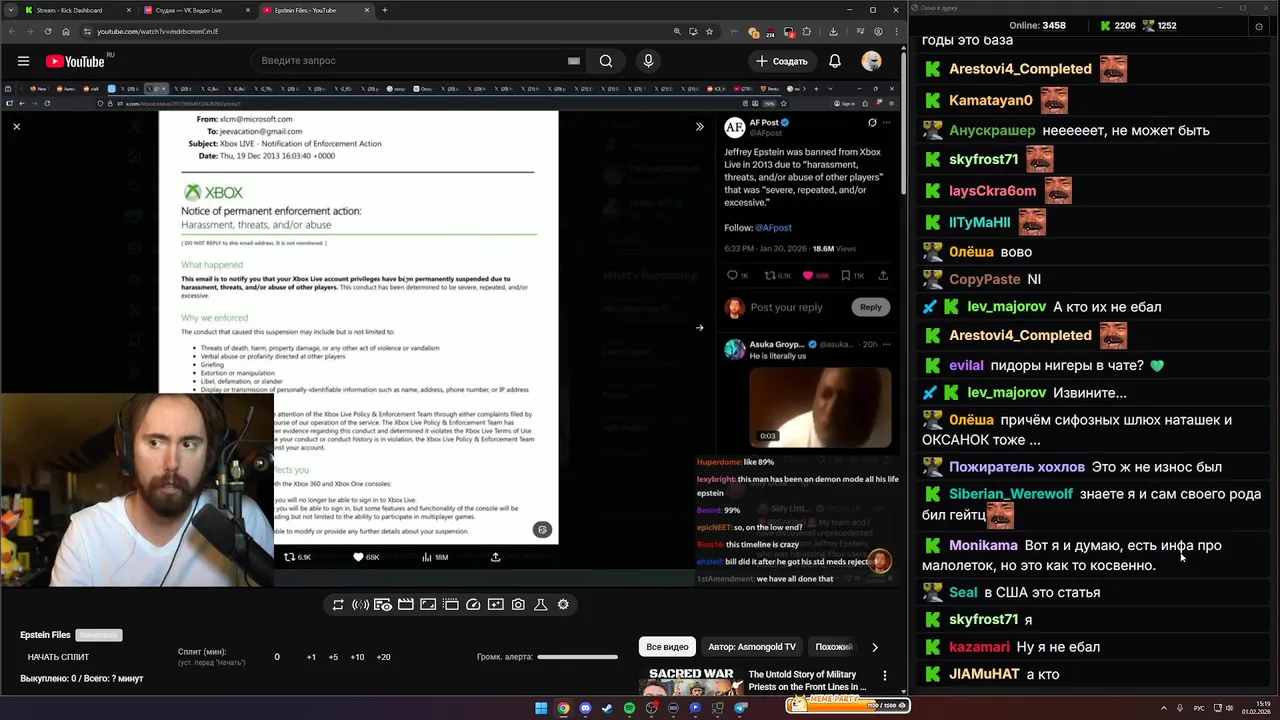Go back using Chrome's back arrow
Screen dimensions: 1280x720
(x=11, y=32)
